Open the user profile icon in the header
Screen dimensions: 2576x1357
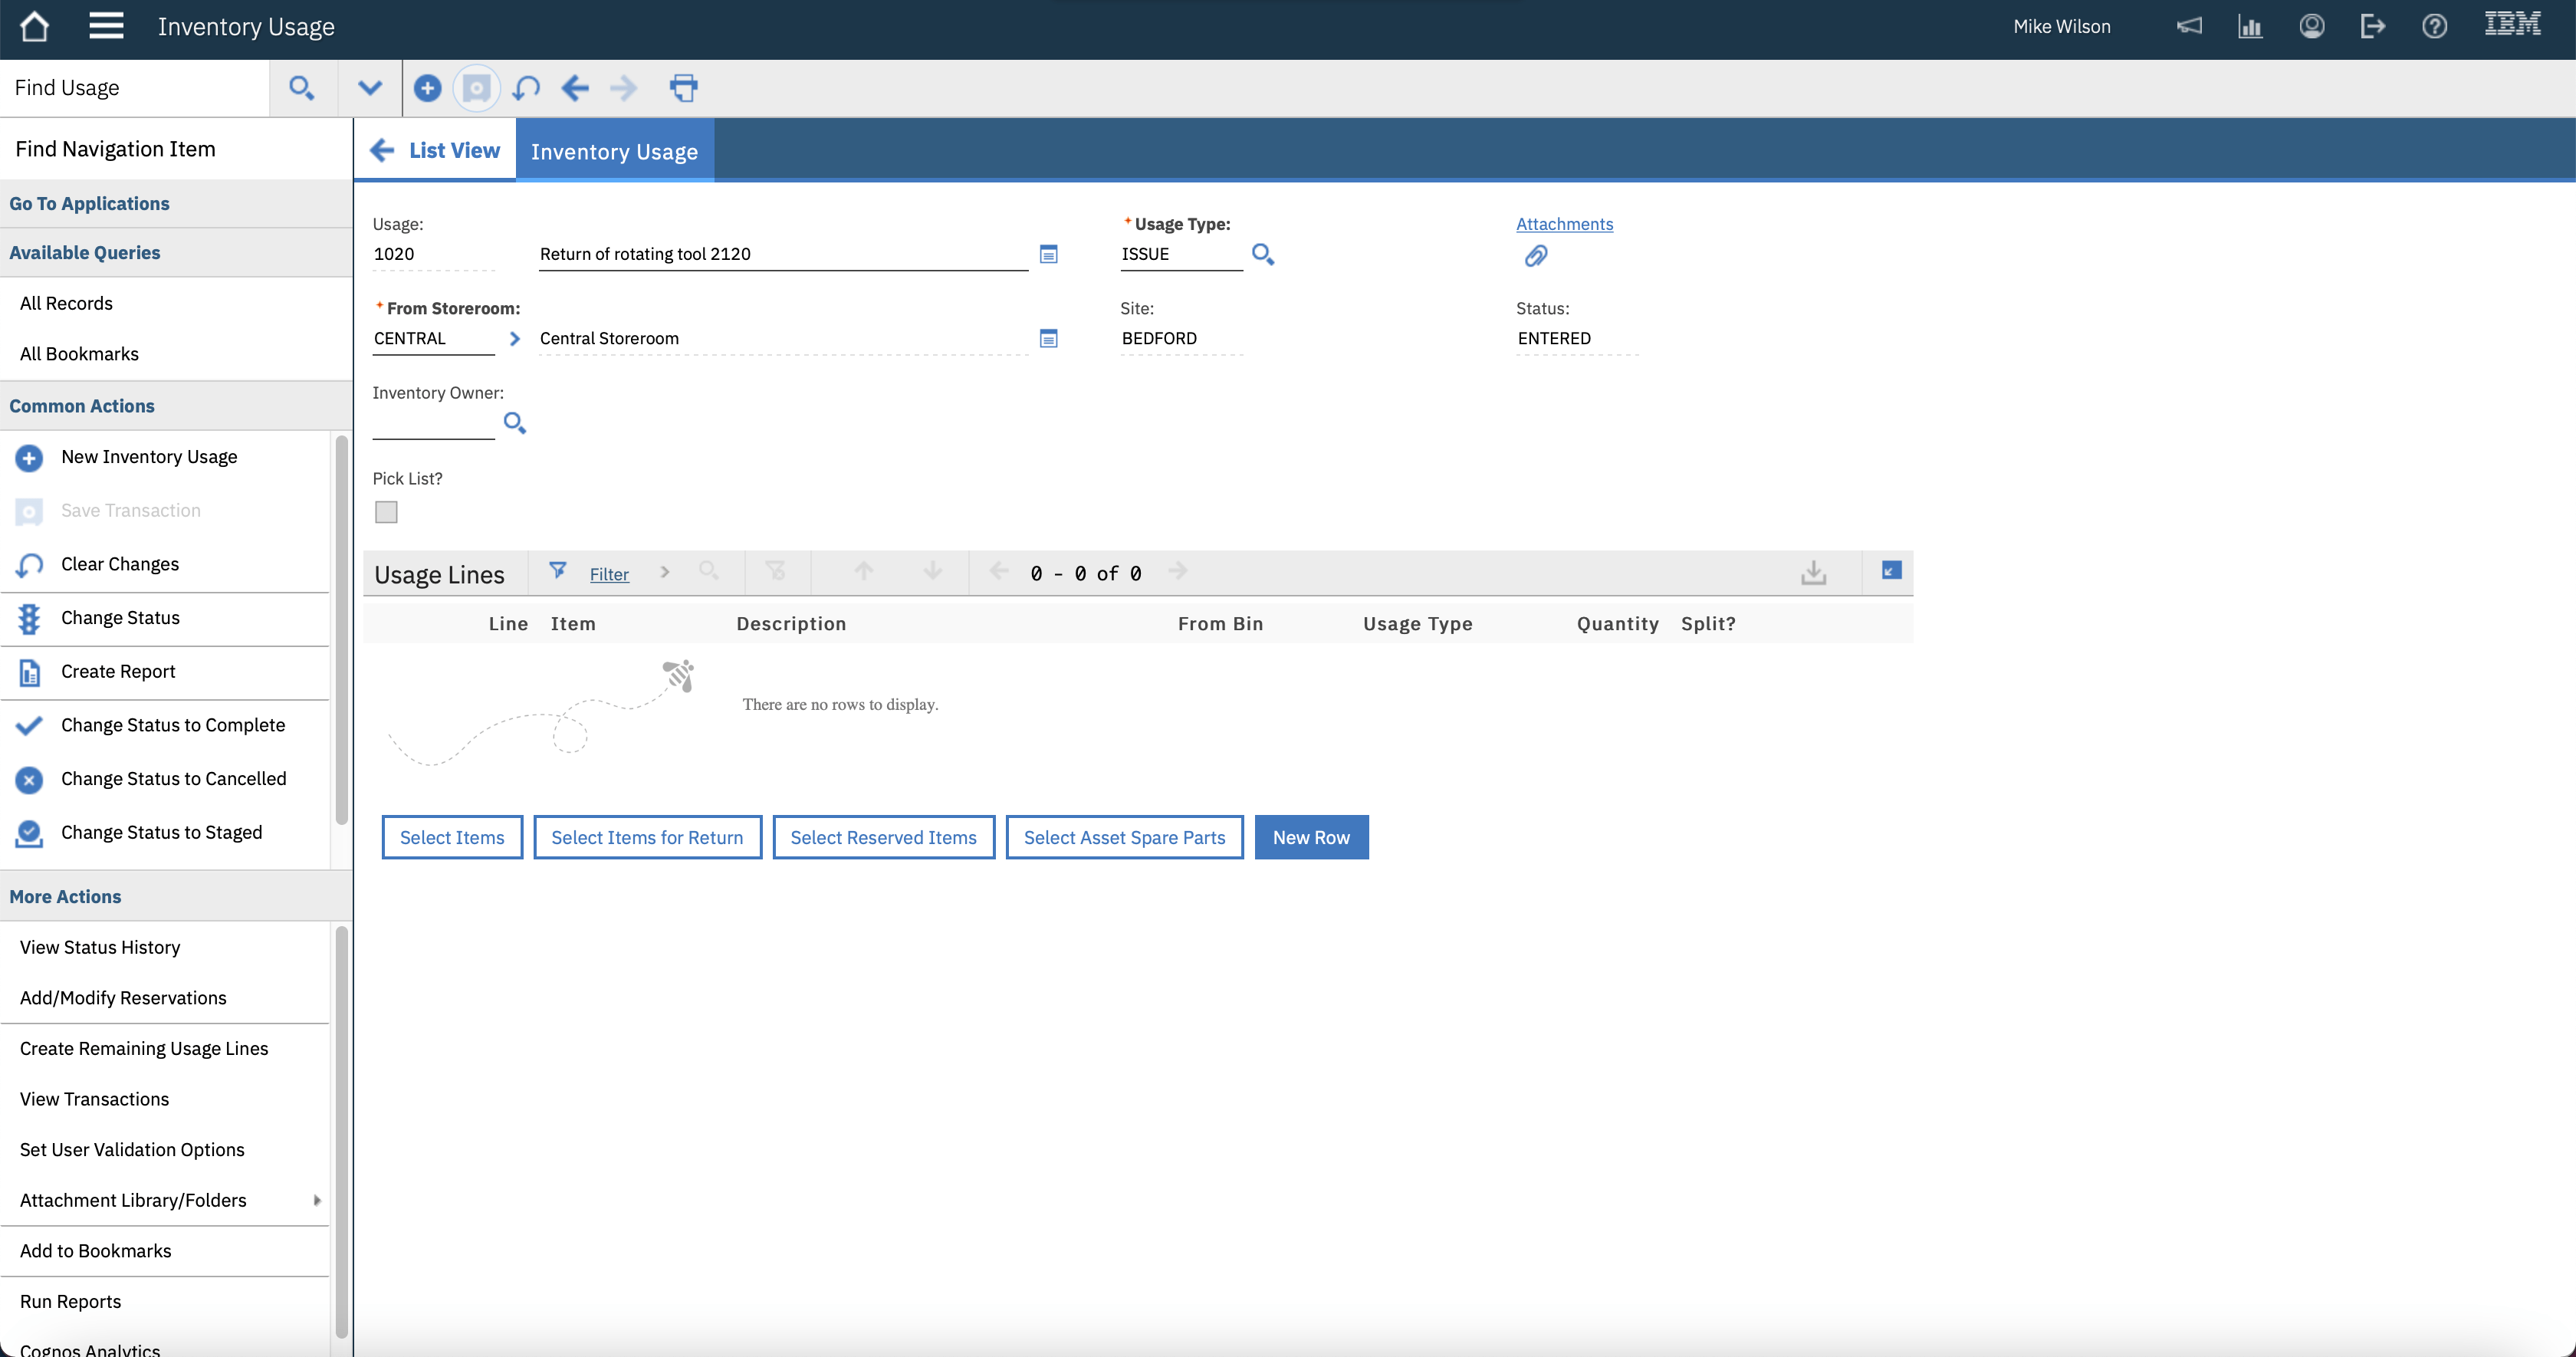[2311, 26]
